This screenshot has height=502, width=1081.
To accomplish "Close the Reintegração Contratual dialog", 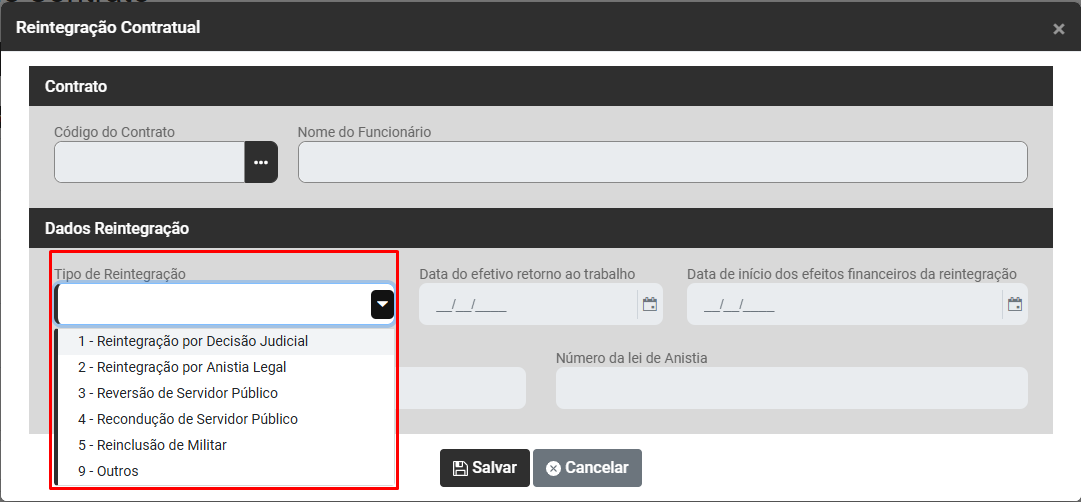I will (1058, 29).
